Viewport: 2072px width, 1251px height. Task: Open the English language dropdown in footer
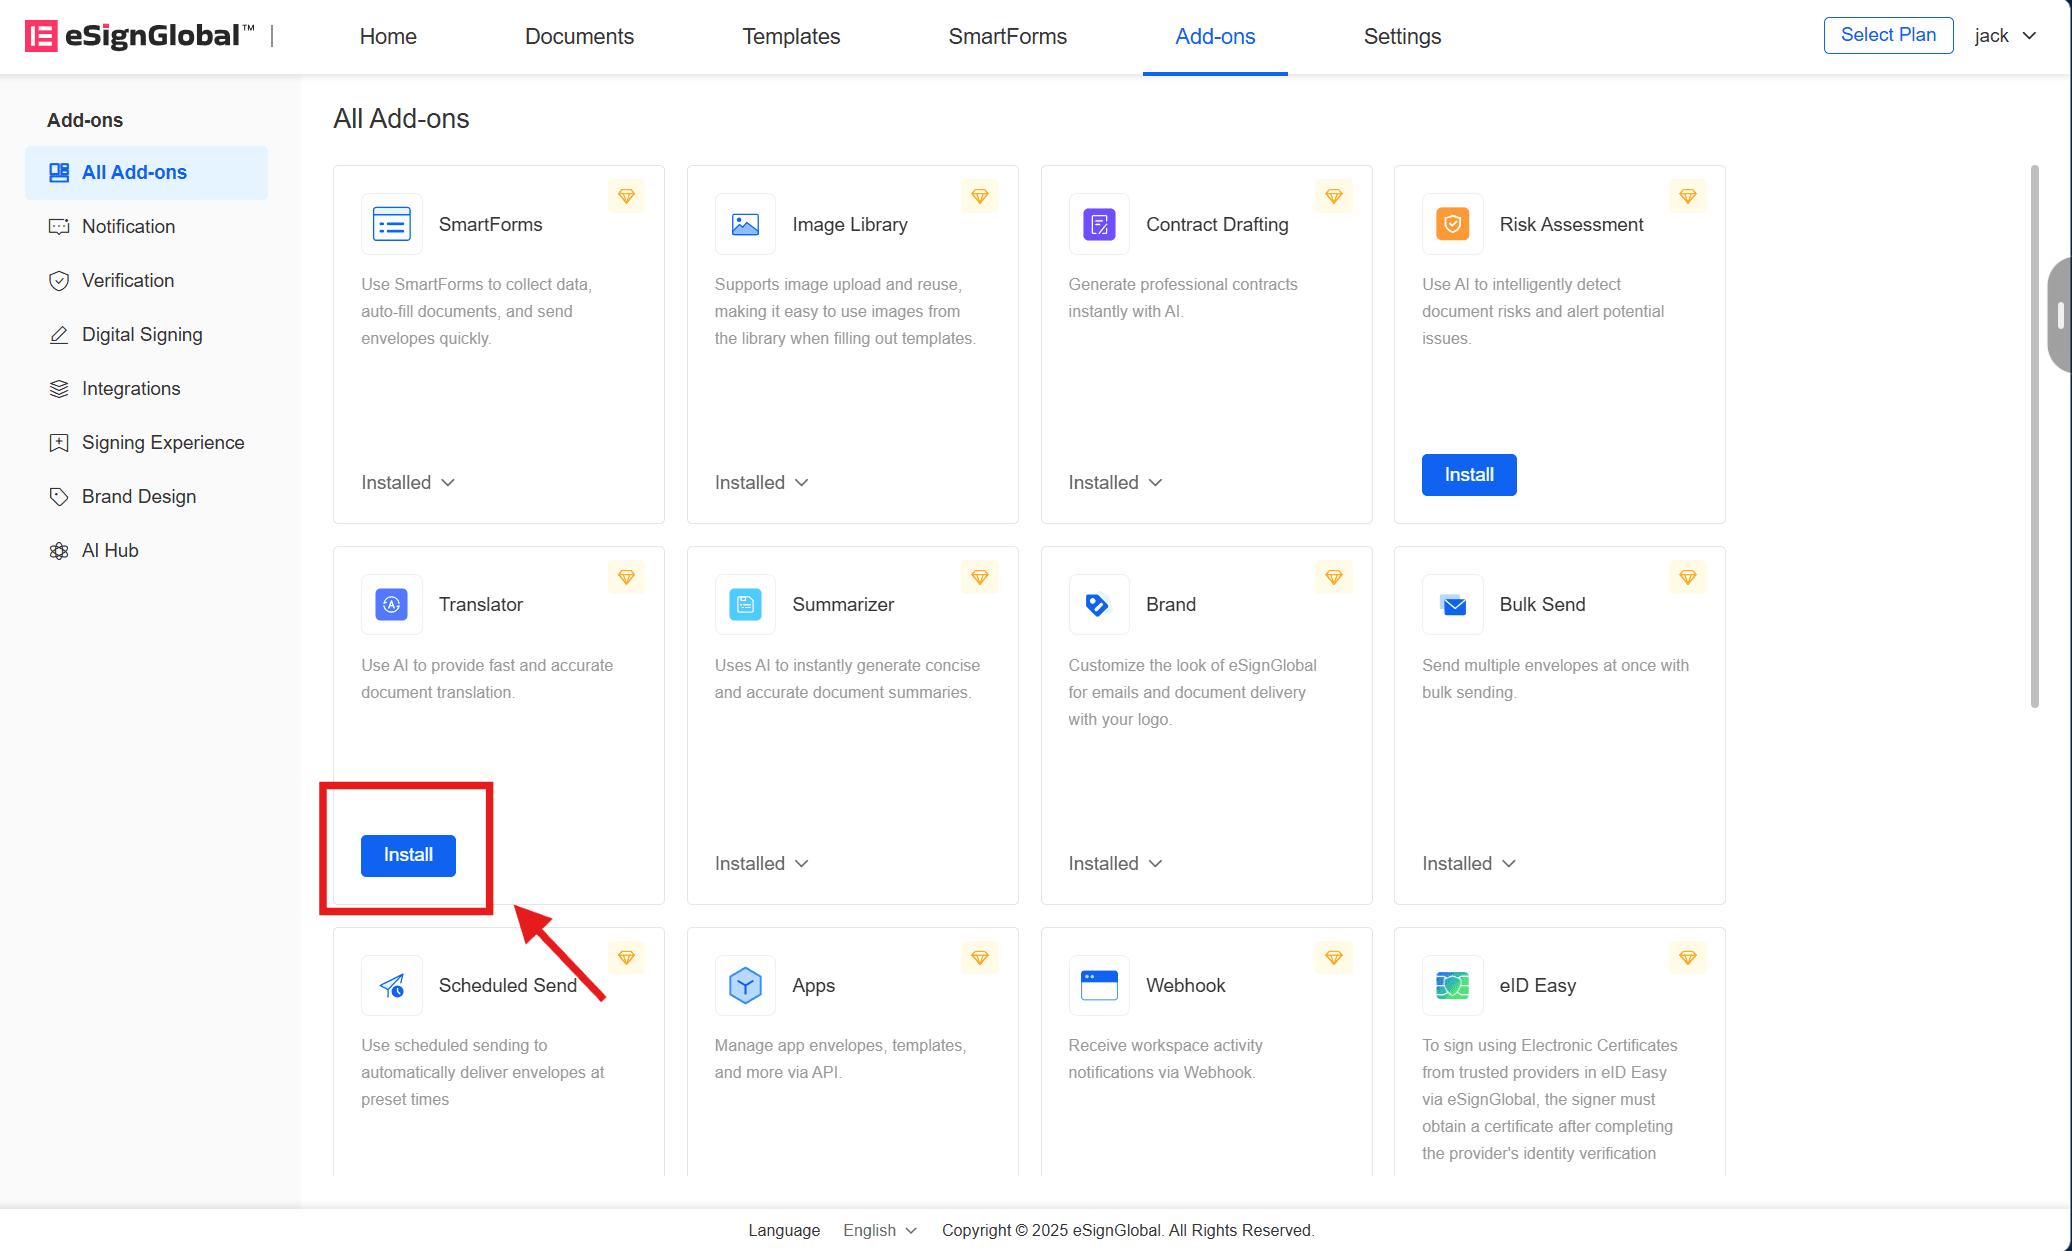879,1230
